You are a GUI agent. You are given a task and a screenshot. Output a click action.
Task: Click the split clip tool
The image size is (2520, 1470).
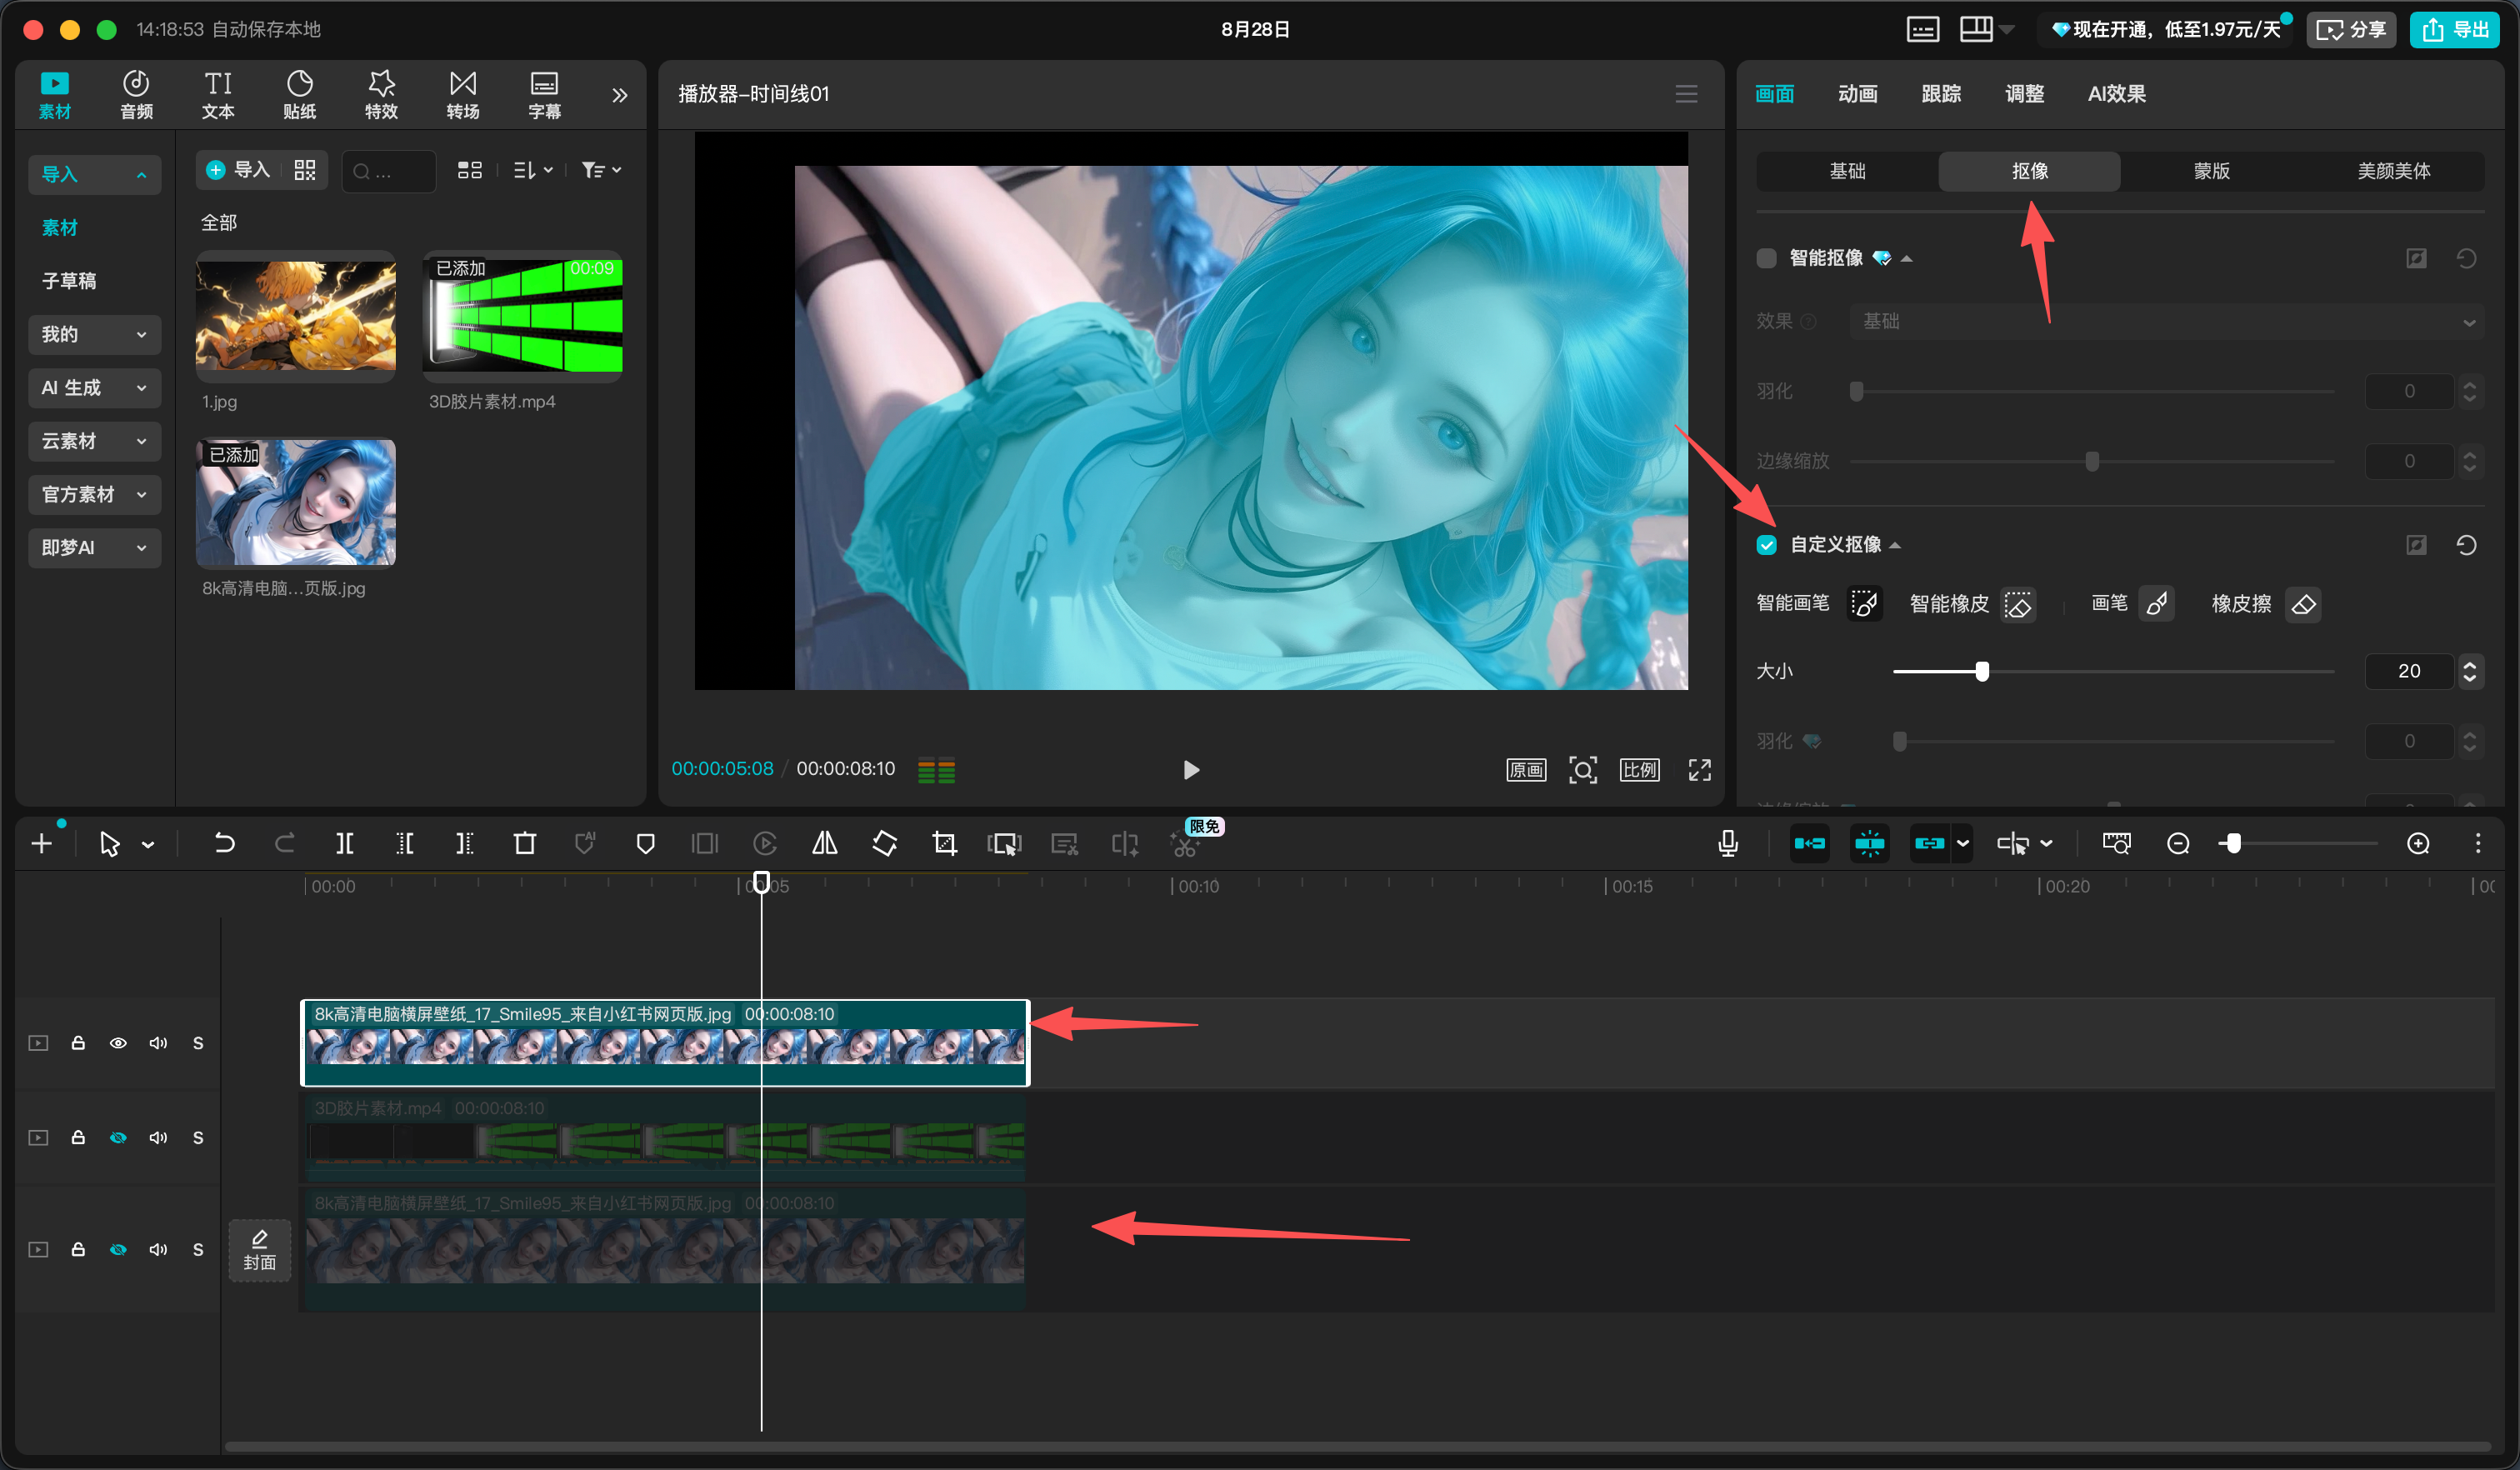point(344,844)
